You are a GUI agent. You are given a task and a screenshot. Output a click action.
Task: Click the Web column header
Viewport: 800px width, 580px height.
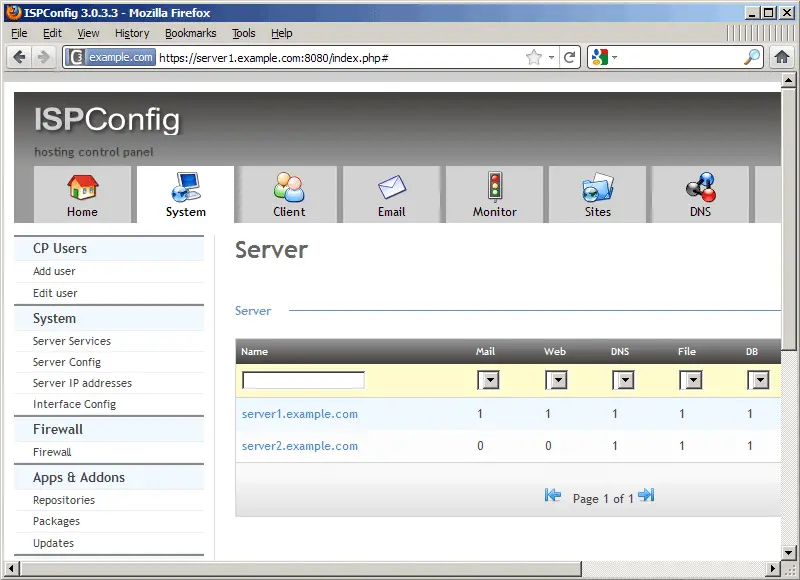tap(555, 351)
